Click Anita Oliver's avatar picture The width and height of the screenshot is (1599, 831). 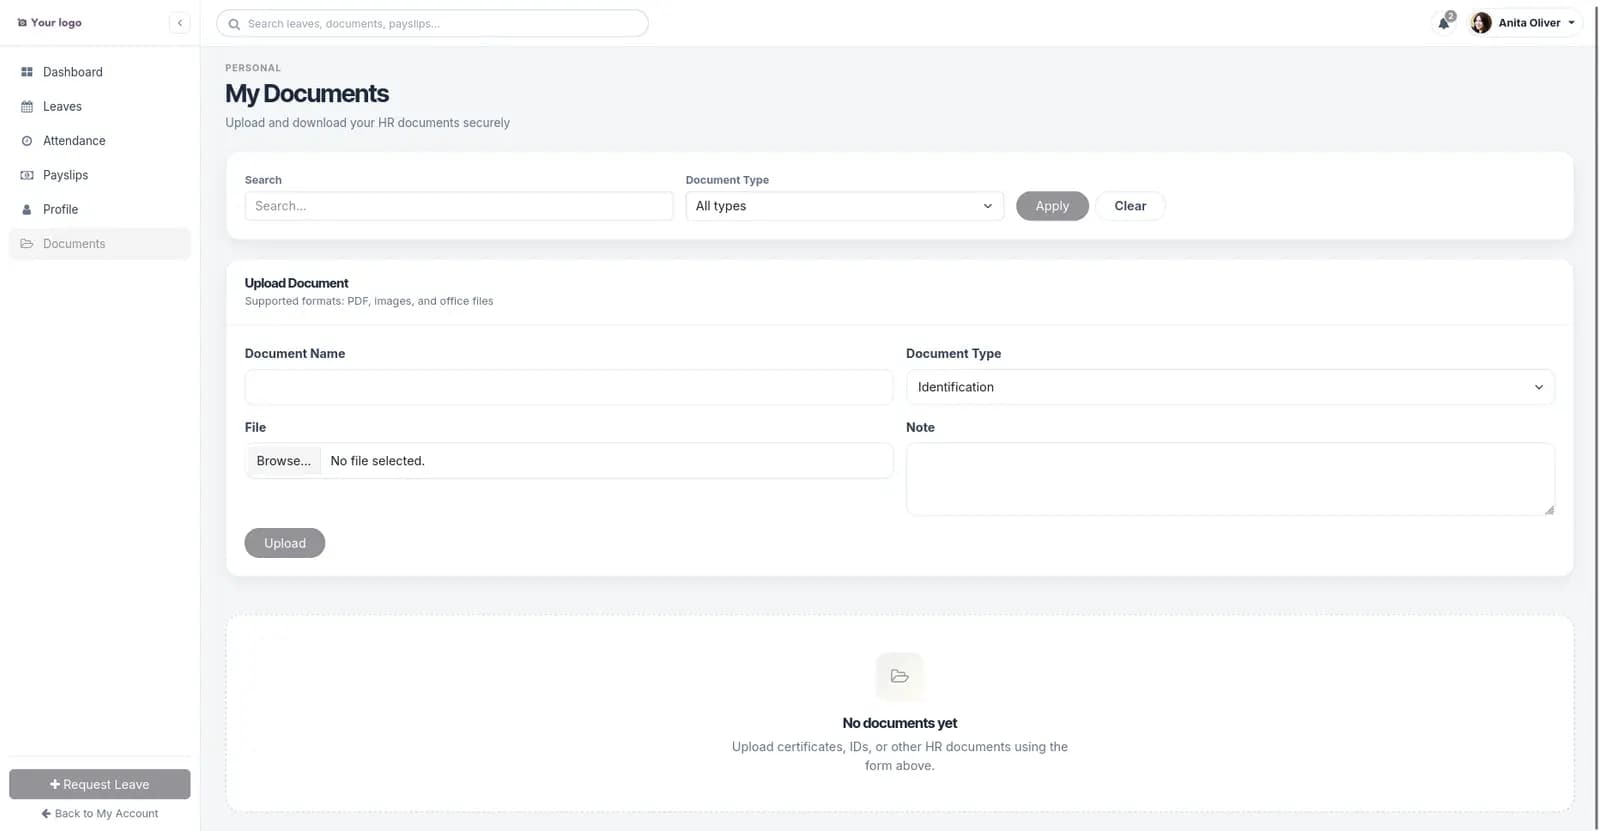pyautogui.click(x=1481, y=23)
